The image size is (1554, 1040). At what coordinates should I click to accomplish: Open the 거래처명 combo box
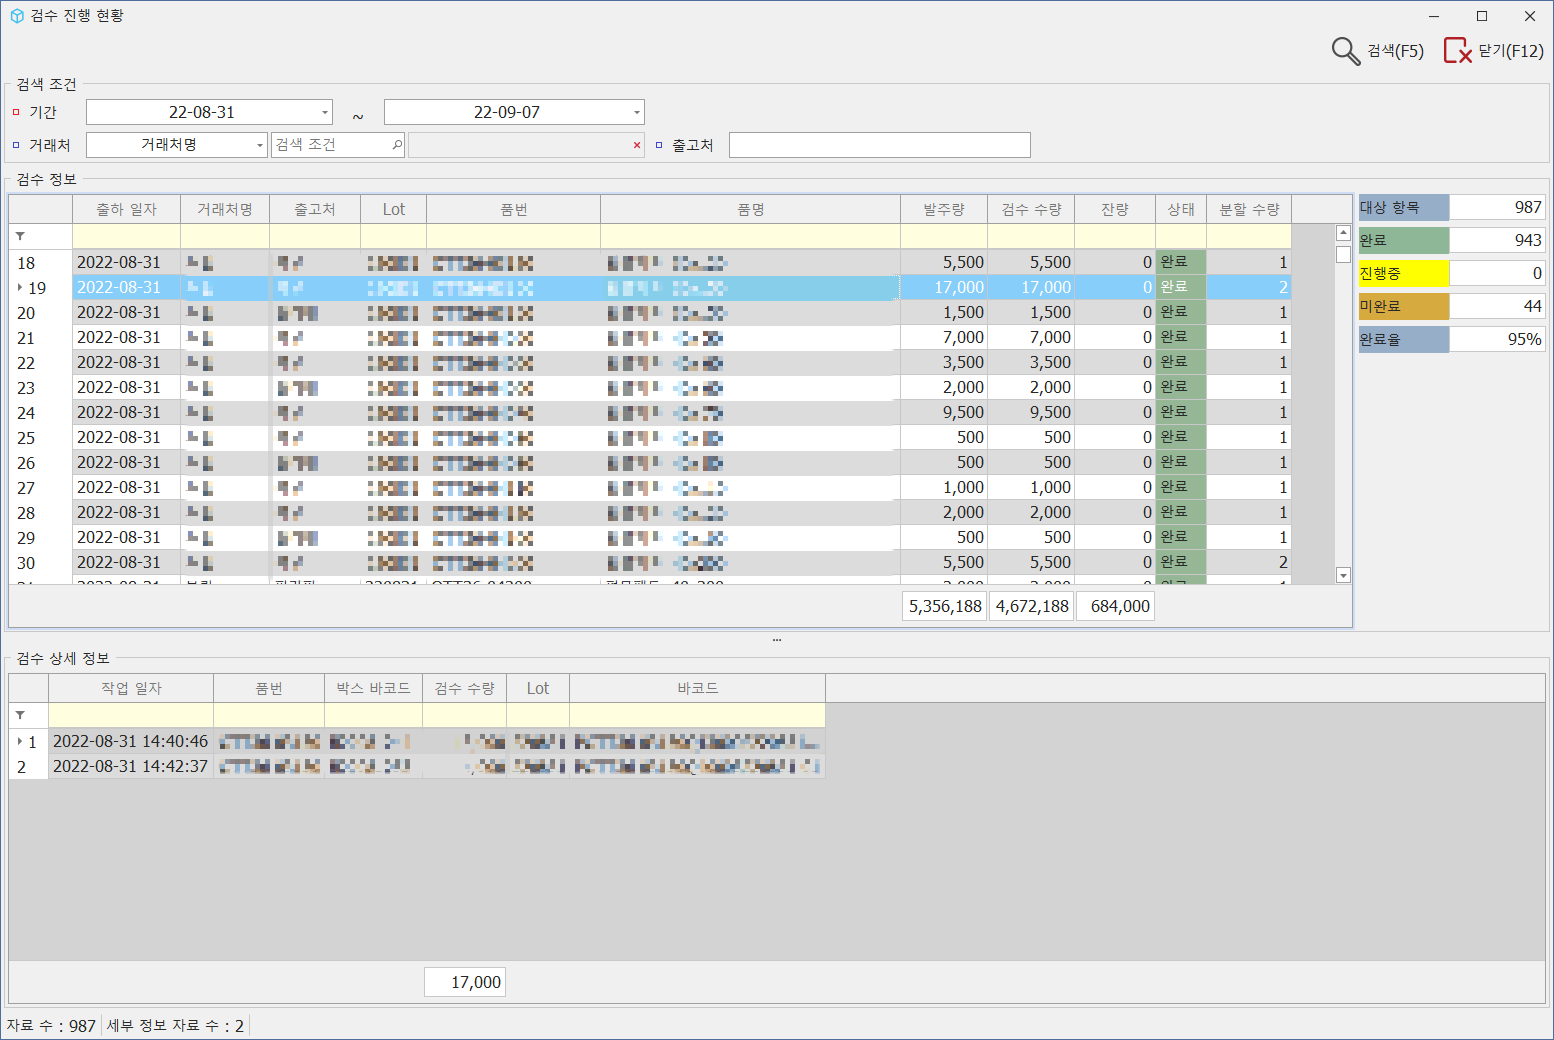(177, 145)
